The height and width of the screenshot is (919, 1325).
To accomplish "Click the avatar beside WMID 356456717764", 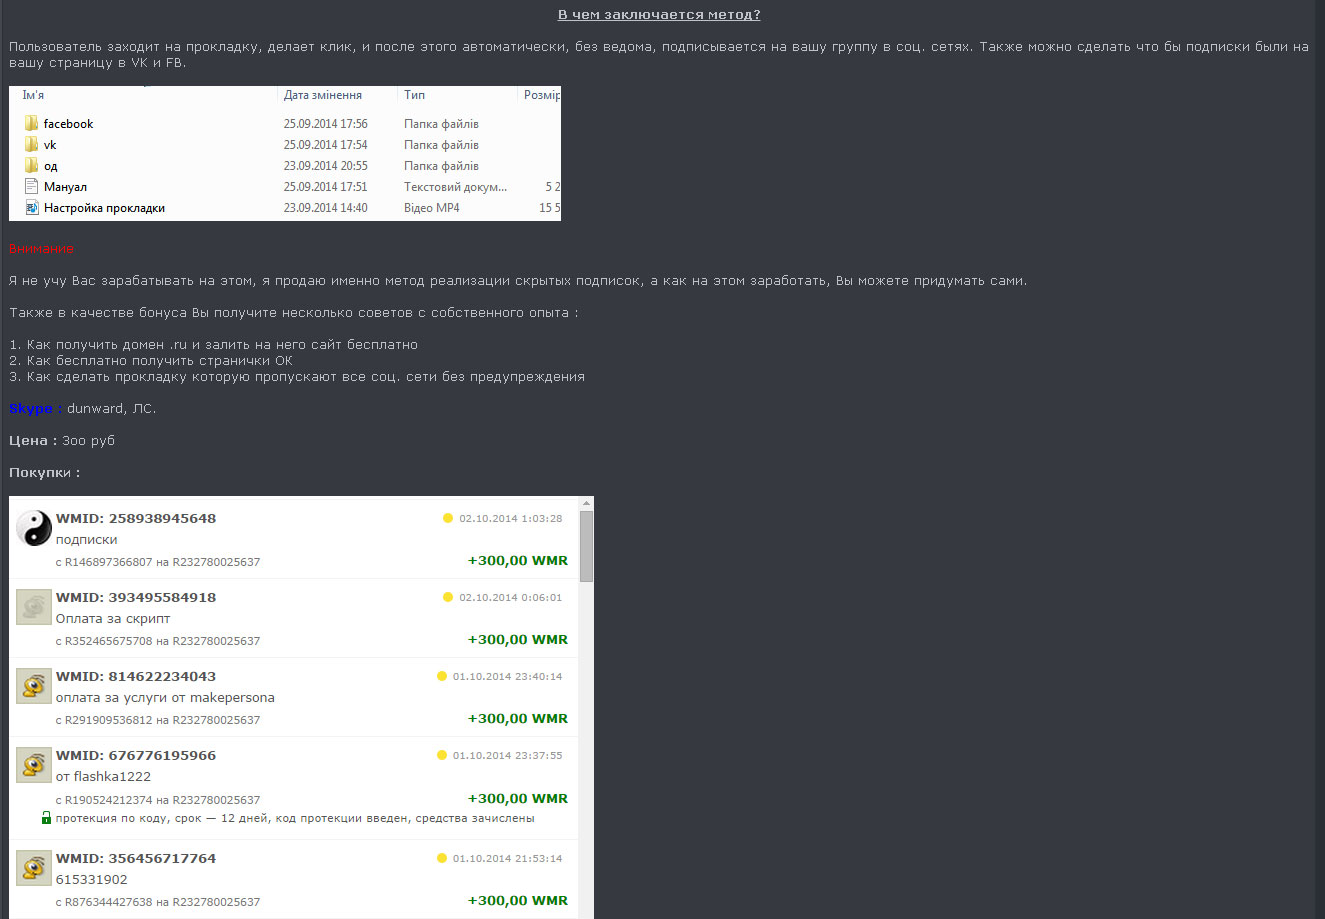I will pyautogui.click(x=34, y=868).
